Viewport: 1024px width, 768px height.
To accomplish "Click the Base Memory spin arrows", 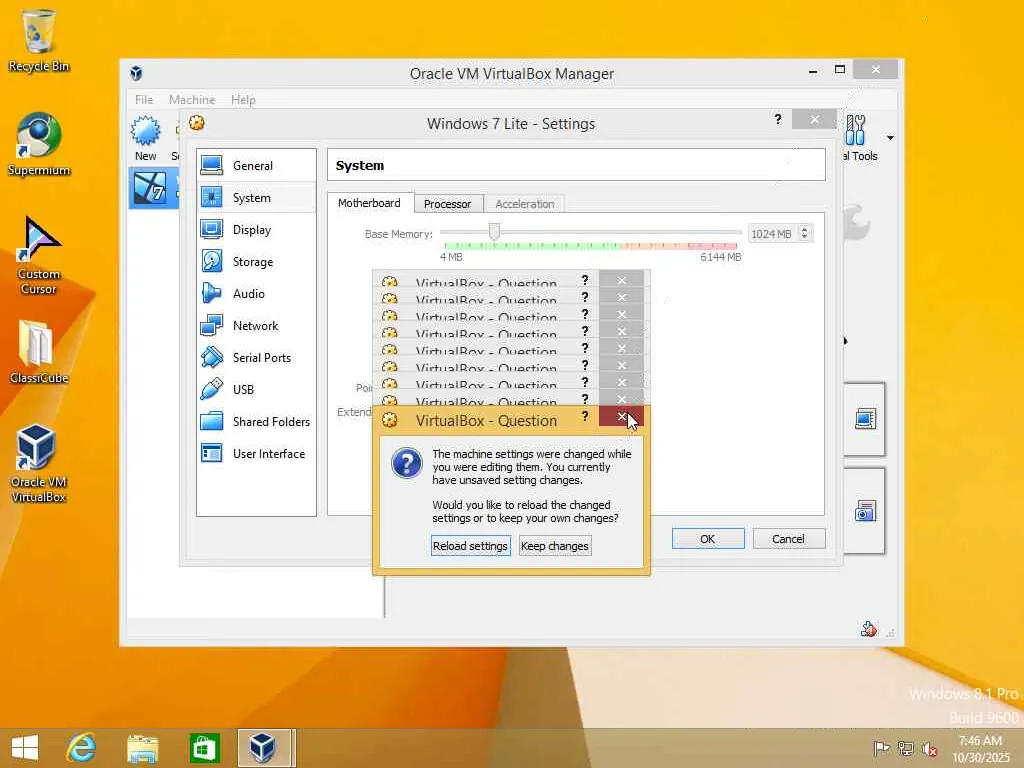I will point(805,233).
